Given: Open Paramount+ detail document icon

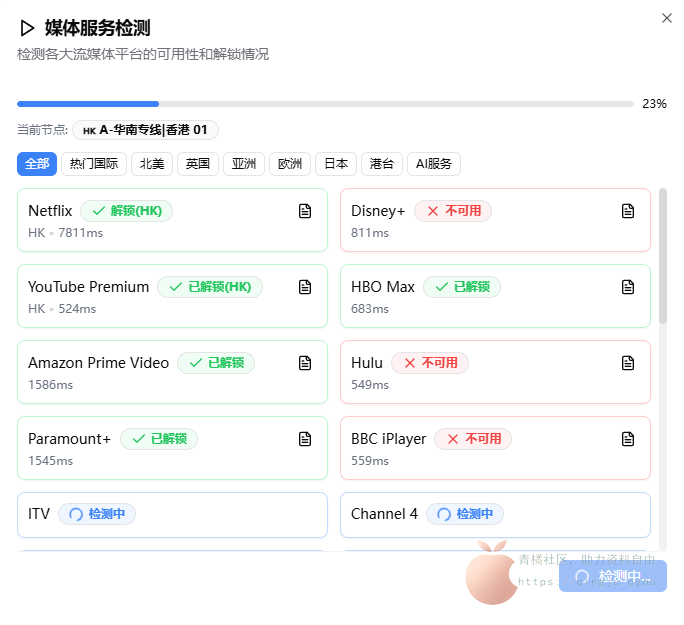Looking at the screenshot, I should click(305, 439).
